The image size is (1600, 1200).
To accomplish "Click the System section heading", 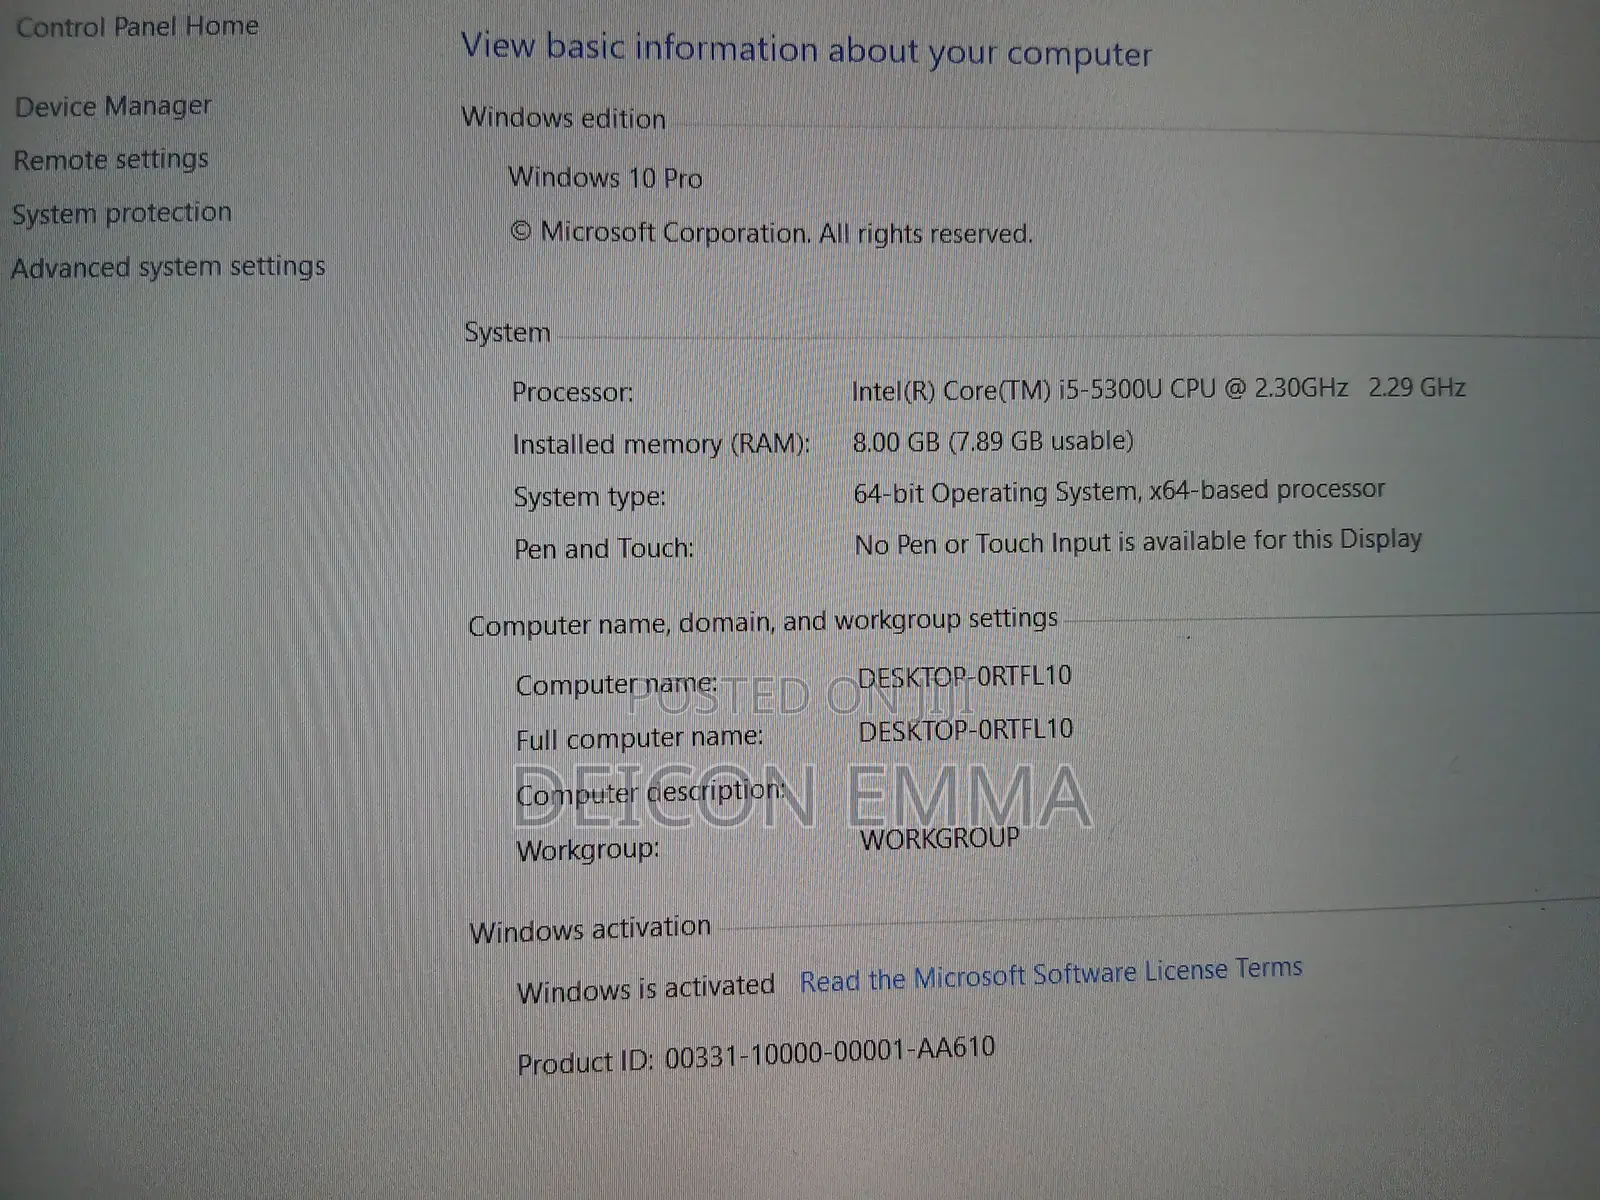I will click(x=507, y=332).
